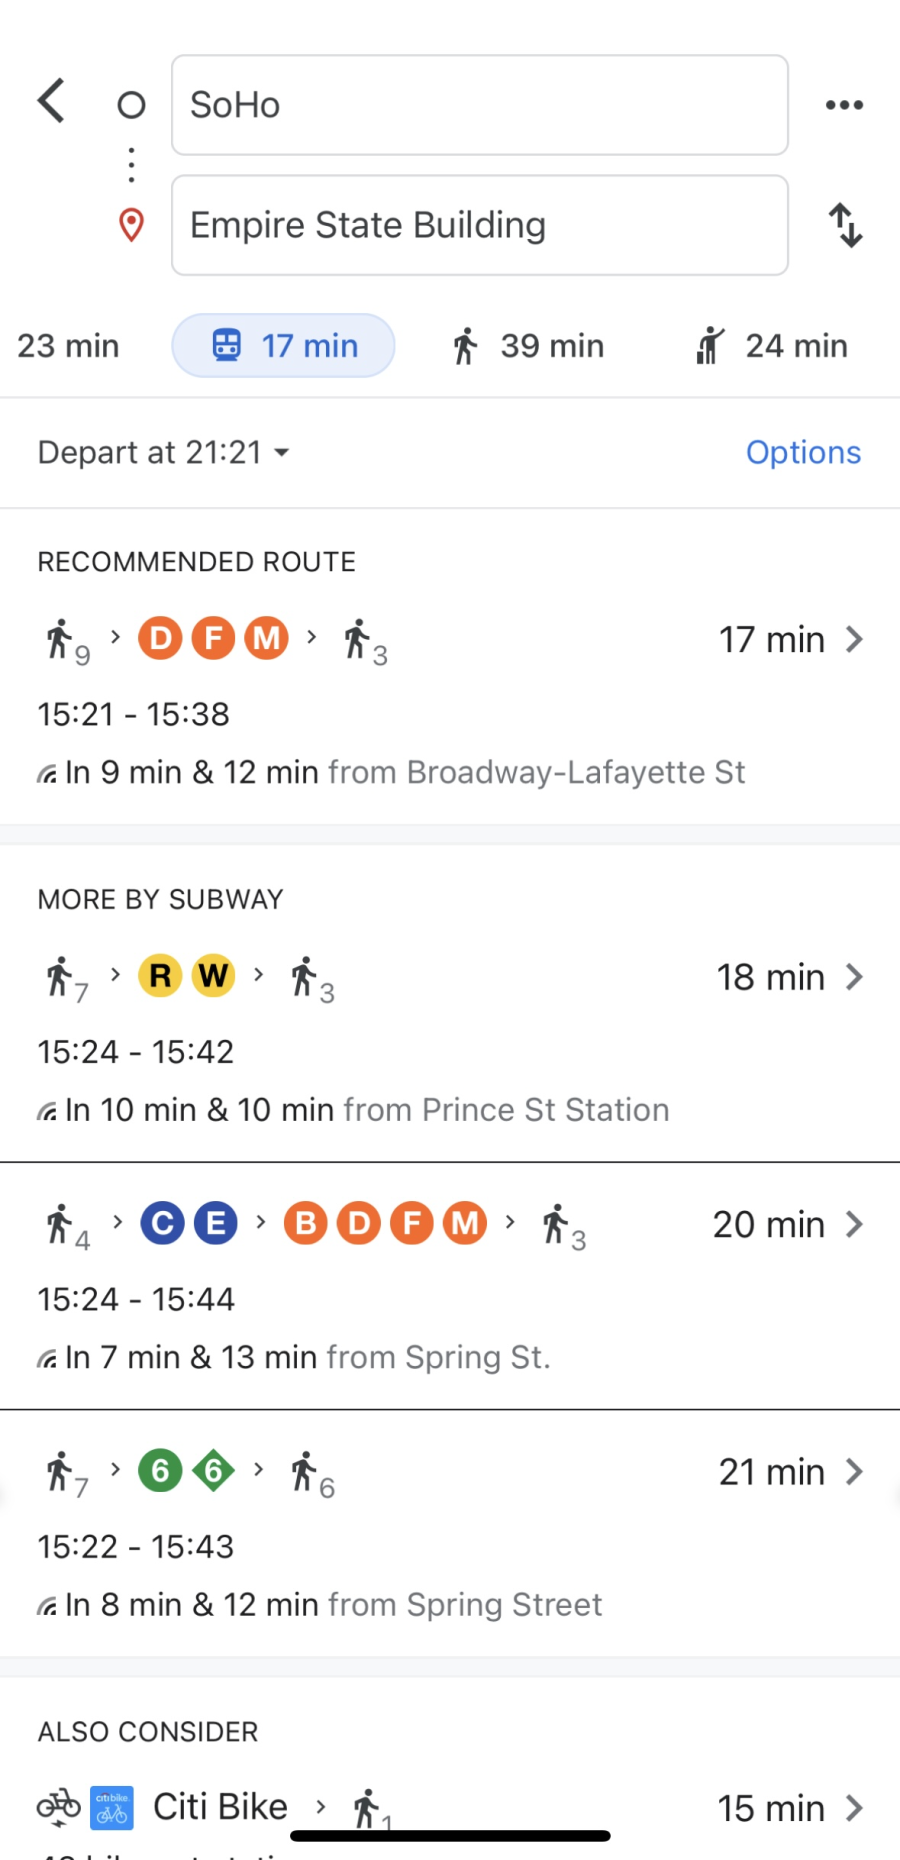900x1860 pixels.
Task: Tap the red destination pin icon
Action: pos(131,225)
